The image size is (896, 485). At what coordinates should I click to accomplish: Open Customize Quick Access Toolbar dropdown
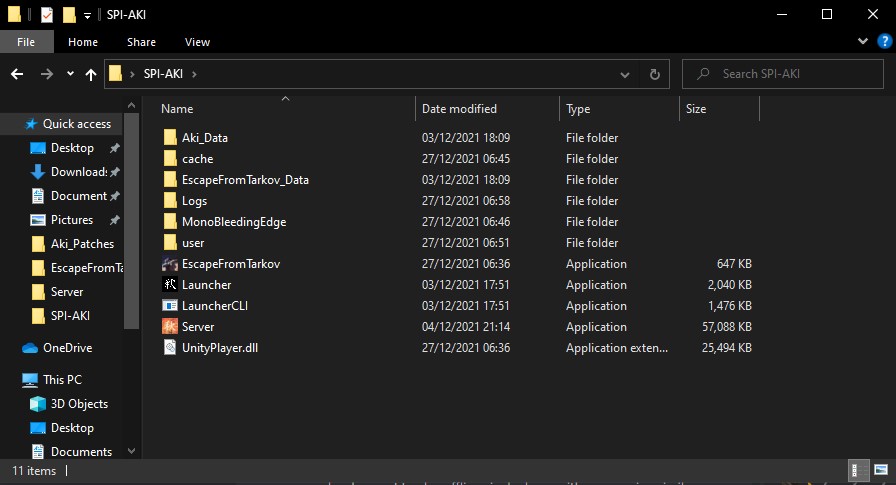click(x=87, y=16)
